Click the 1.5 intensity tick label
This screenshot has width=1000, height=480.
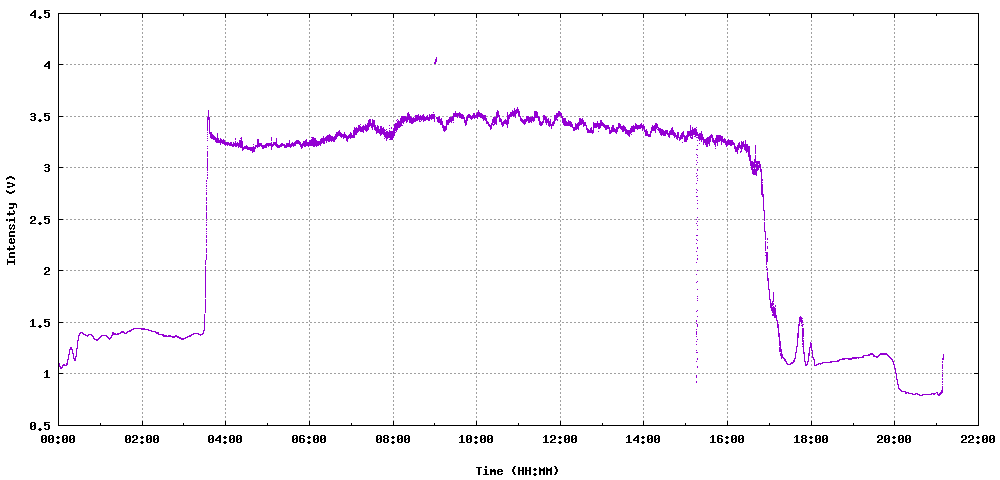(40, 323)
